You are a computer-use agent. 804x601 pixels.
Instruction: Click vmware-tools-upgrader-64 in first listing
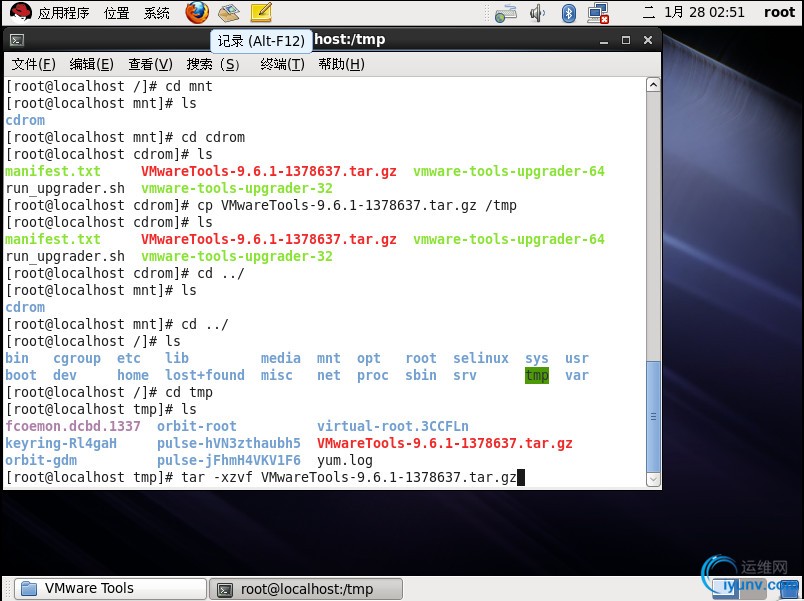[x=509, y=171]
